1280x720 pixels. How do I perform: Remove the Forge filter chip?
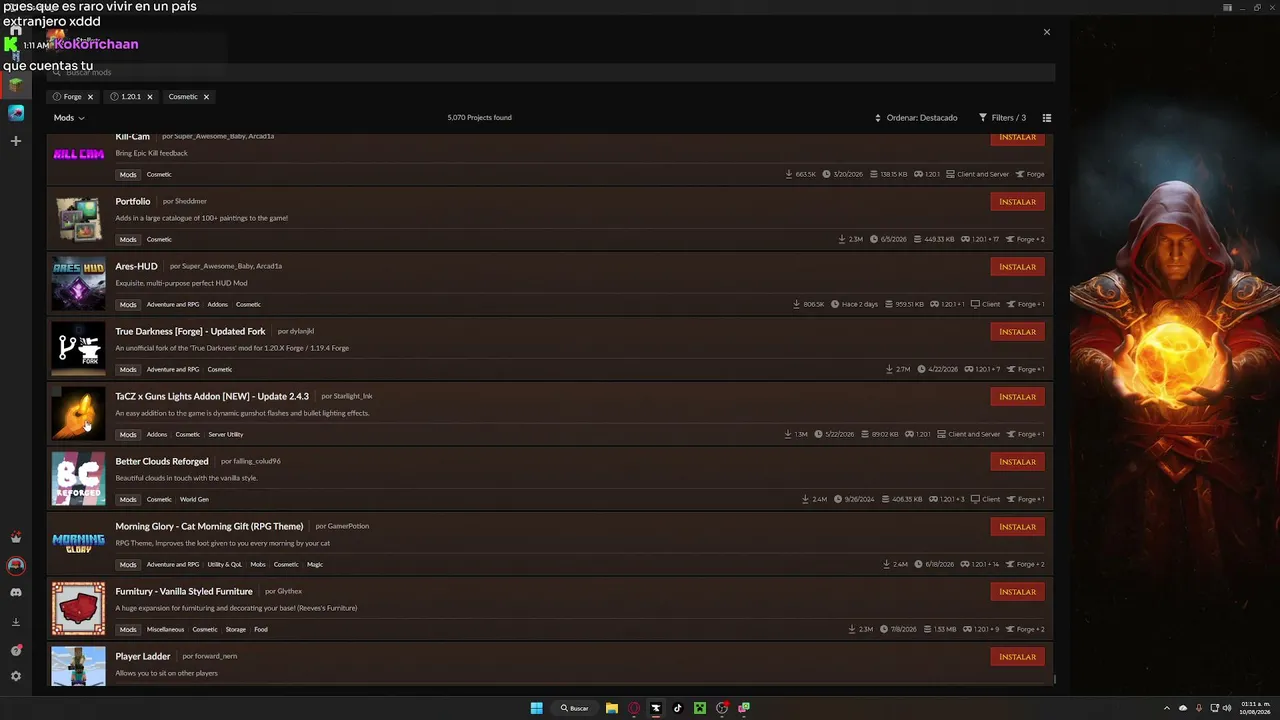90,97
